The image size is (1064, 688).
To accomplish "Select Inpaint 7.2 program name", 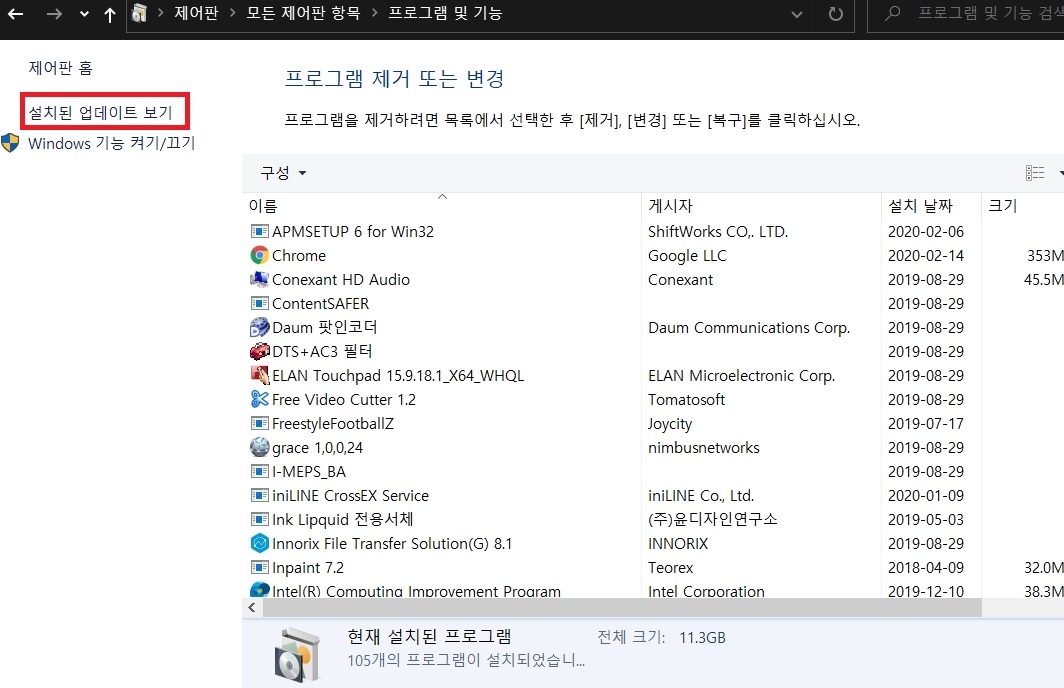I will [x=307, y=568].
